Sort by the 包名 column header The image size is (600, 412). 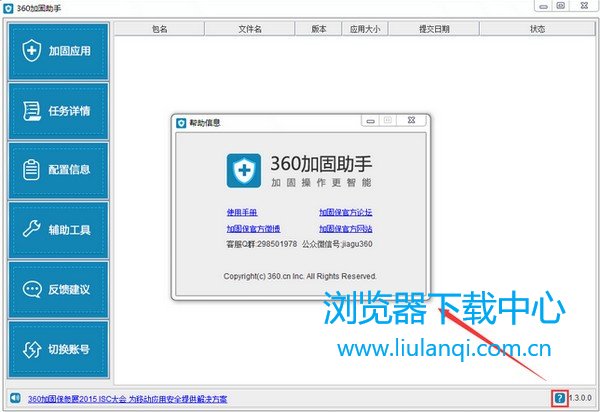pos(159,29)
